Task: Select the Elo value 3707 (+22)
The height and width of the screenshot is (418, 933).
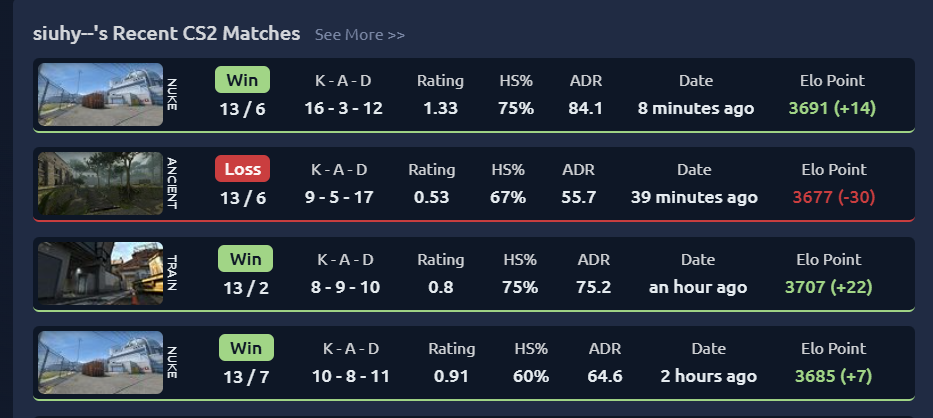Action: coord(828,287)
